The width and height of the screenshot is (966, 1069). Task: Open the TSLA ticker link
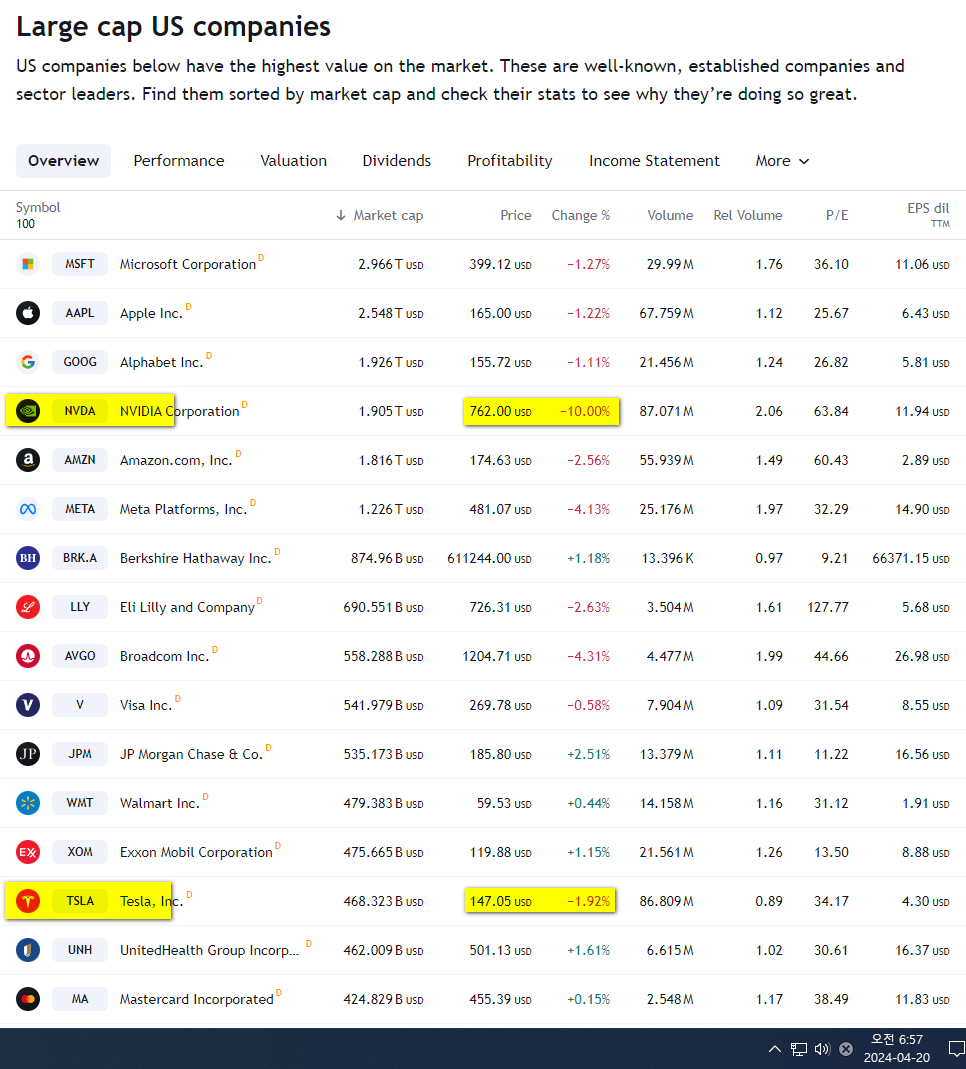tap(80, 901)
